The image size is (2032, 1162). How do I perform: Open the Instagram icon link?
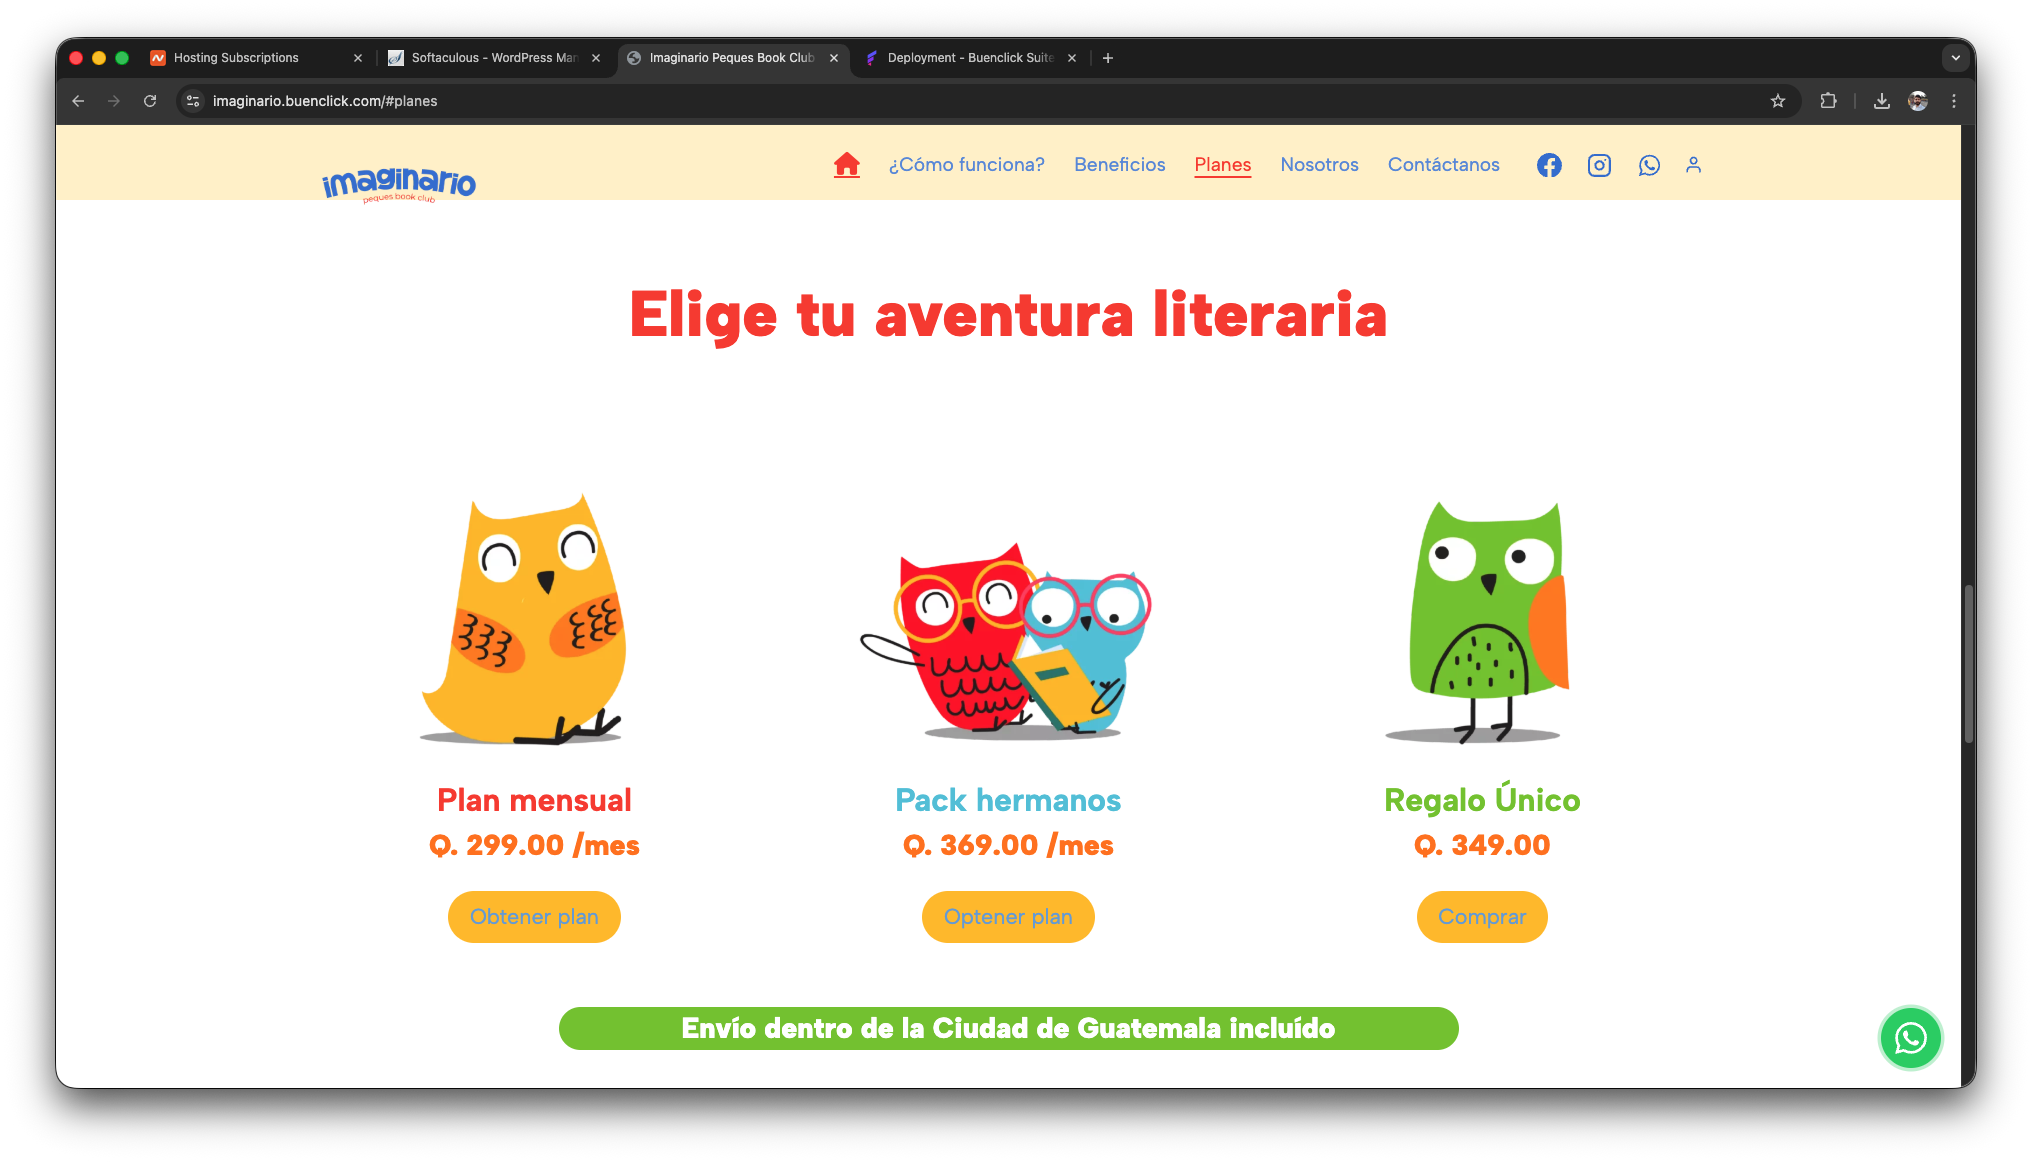tap(1599, 165)
